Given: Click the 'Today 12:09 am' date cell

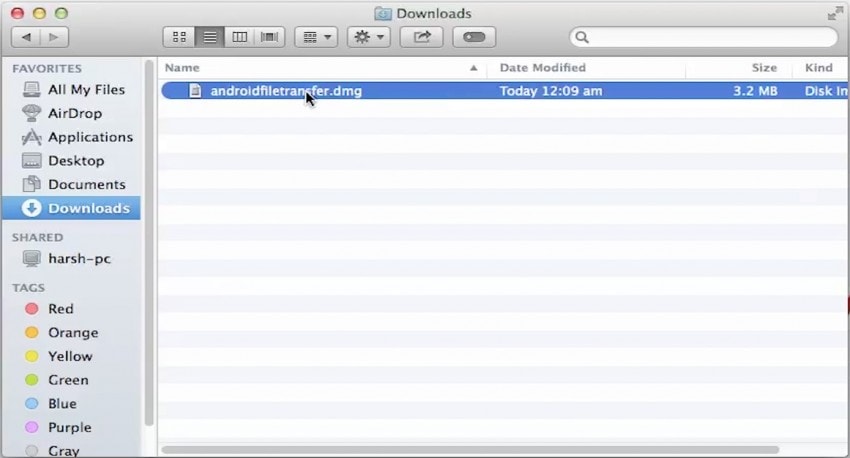Looking at the screenshot, I should tap(551, 91).
